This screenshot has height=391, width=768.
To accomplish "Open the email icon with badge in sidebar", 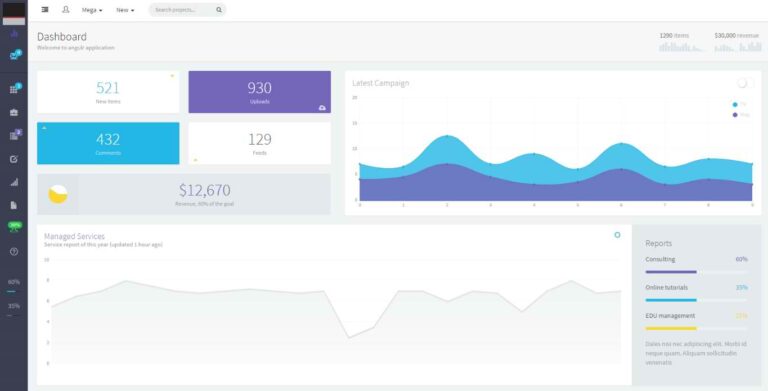I will pos(15,55).
